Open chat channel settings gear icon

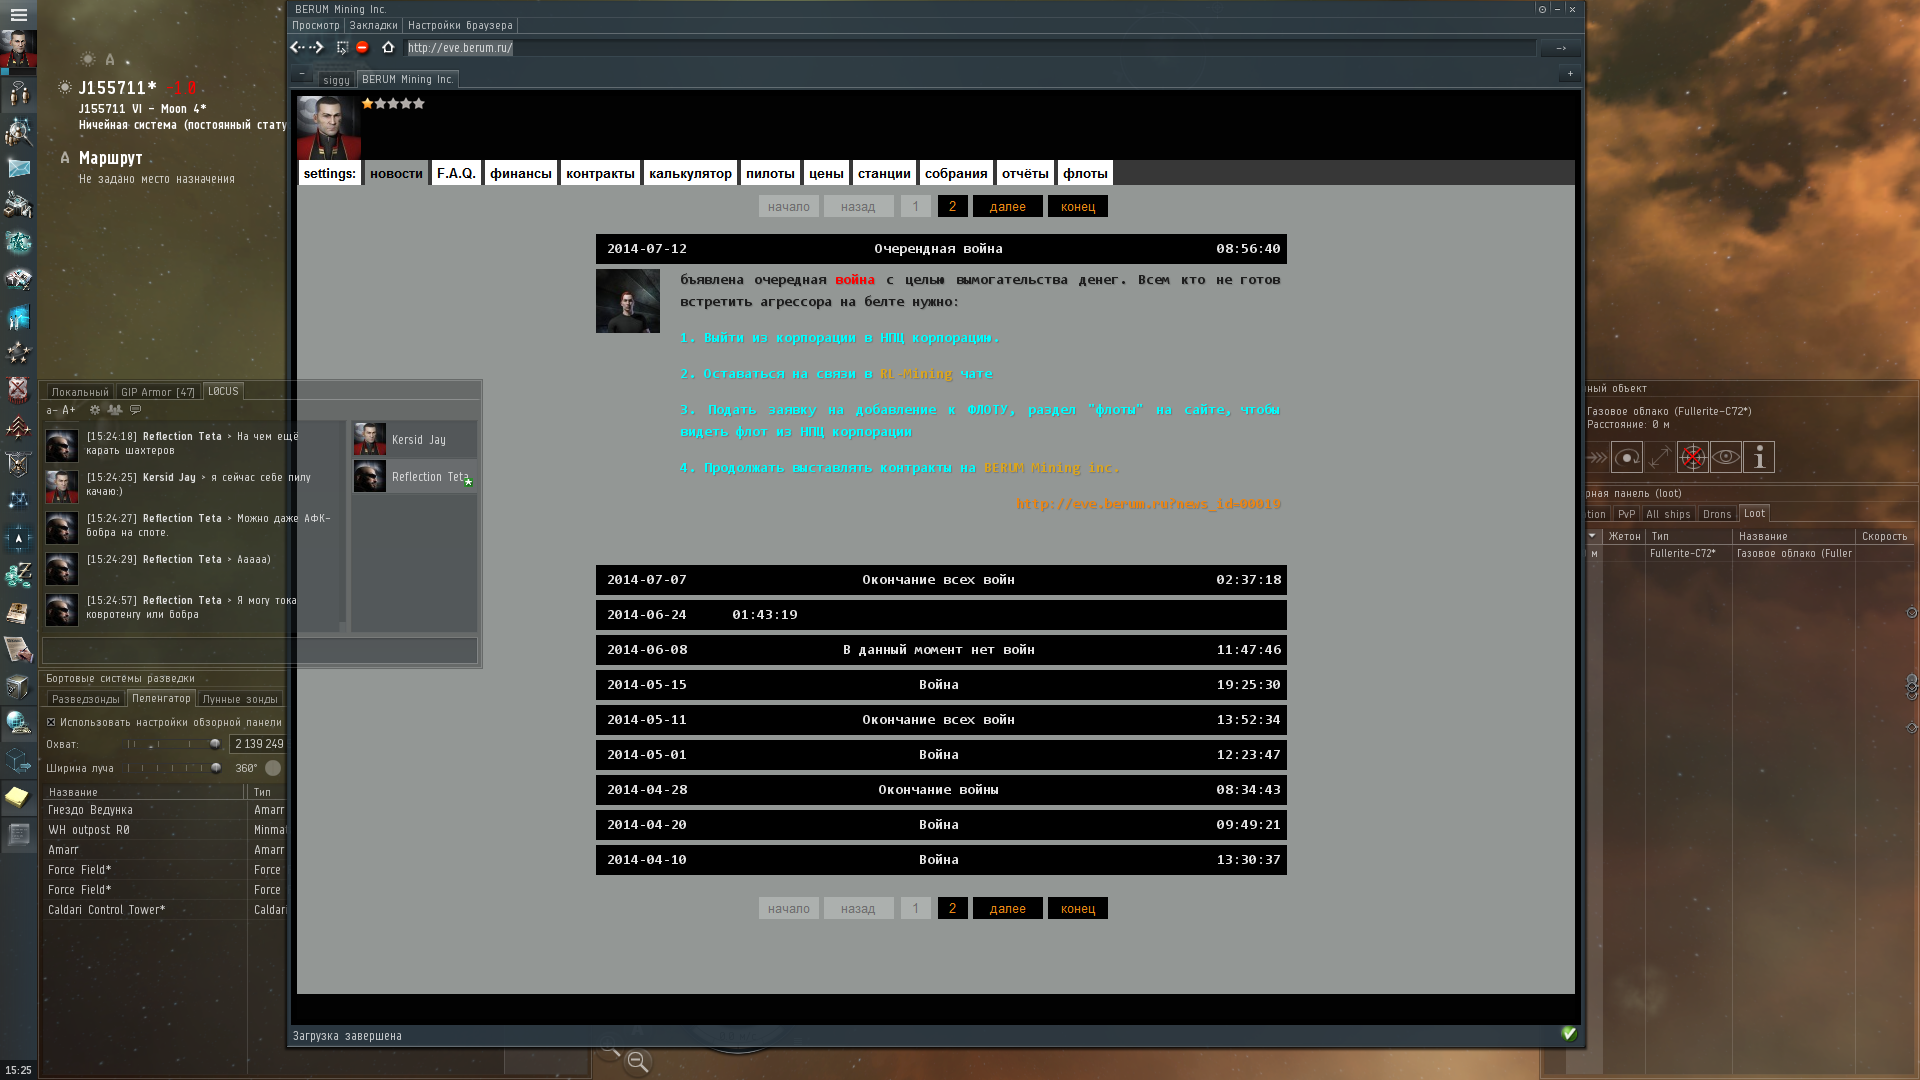coord(95,410)
